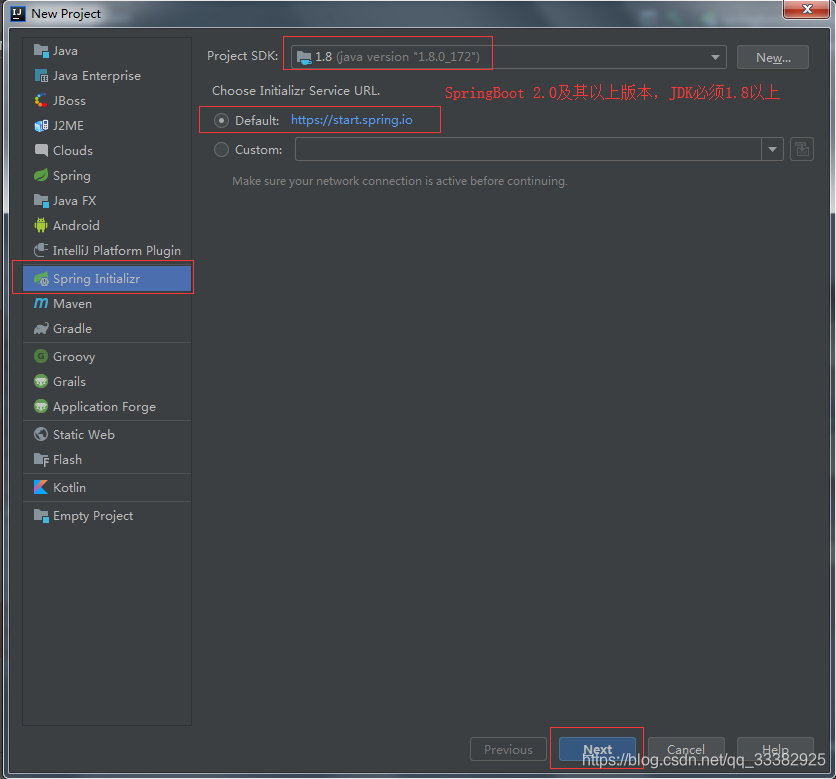Click the SDK folder icon in combo box
The height and width of the screenshot is (779, 836).
tap(304, 57)
